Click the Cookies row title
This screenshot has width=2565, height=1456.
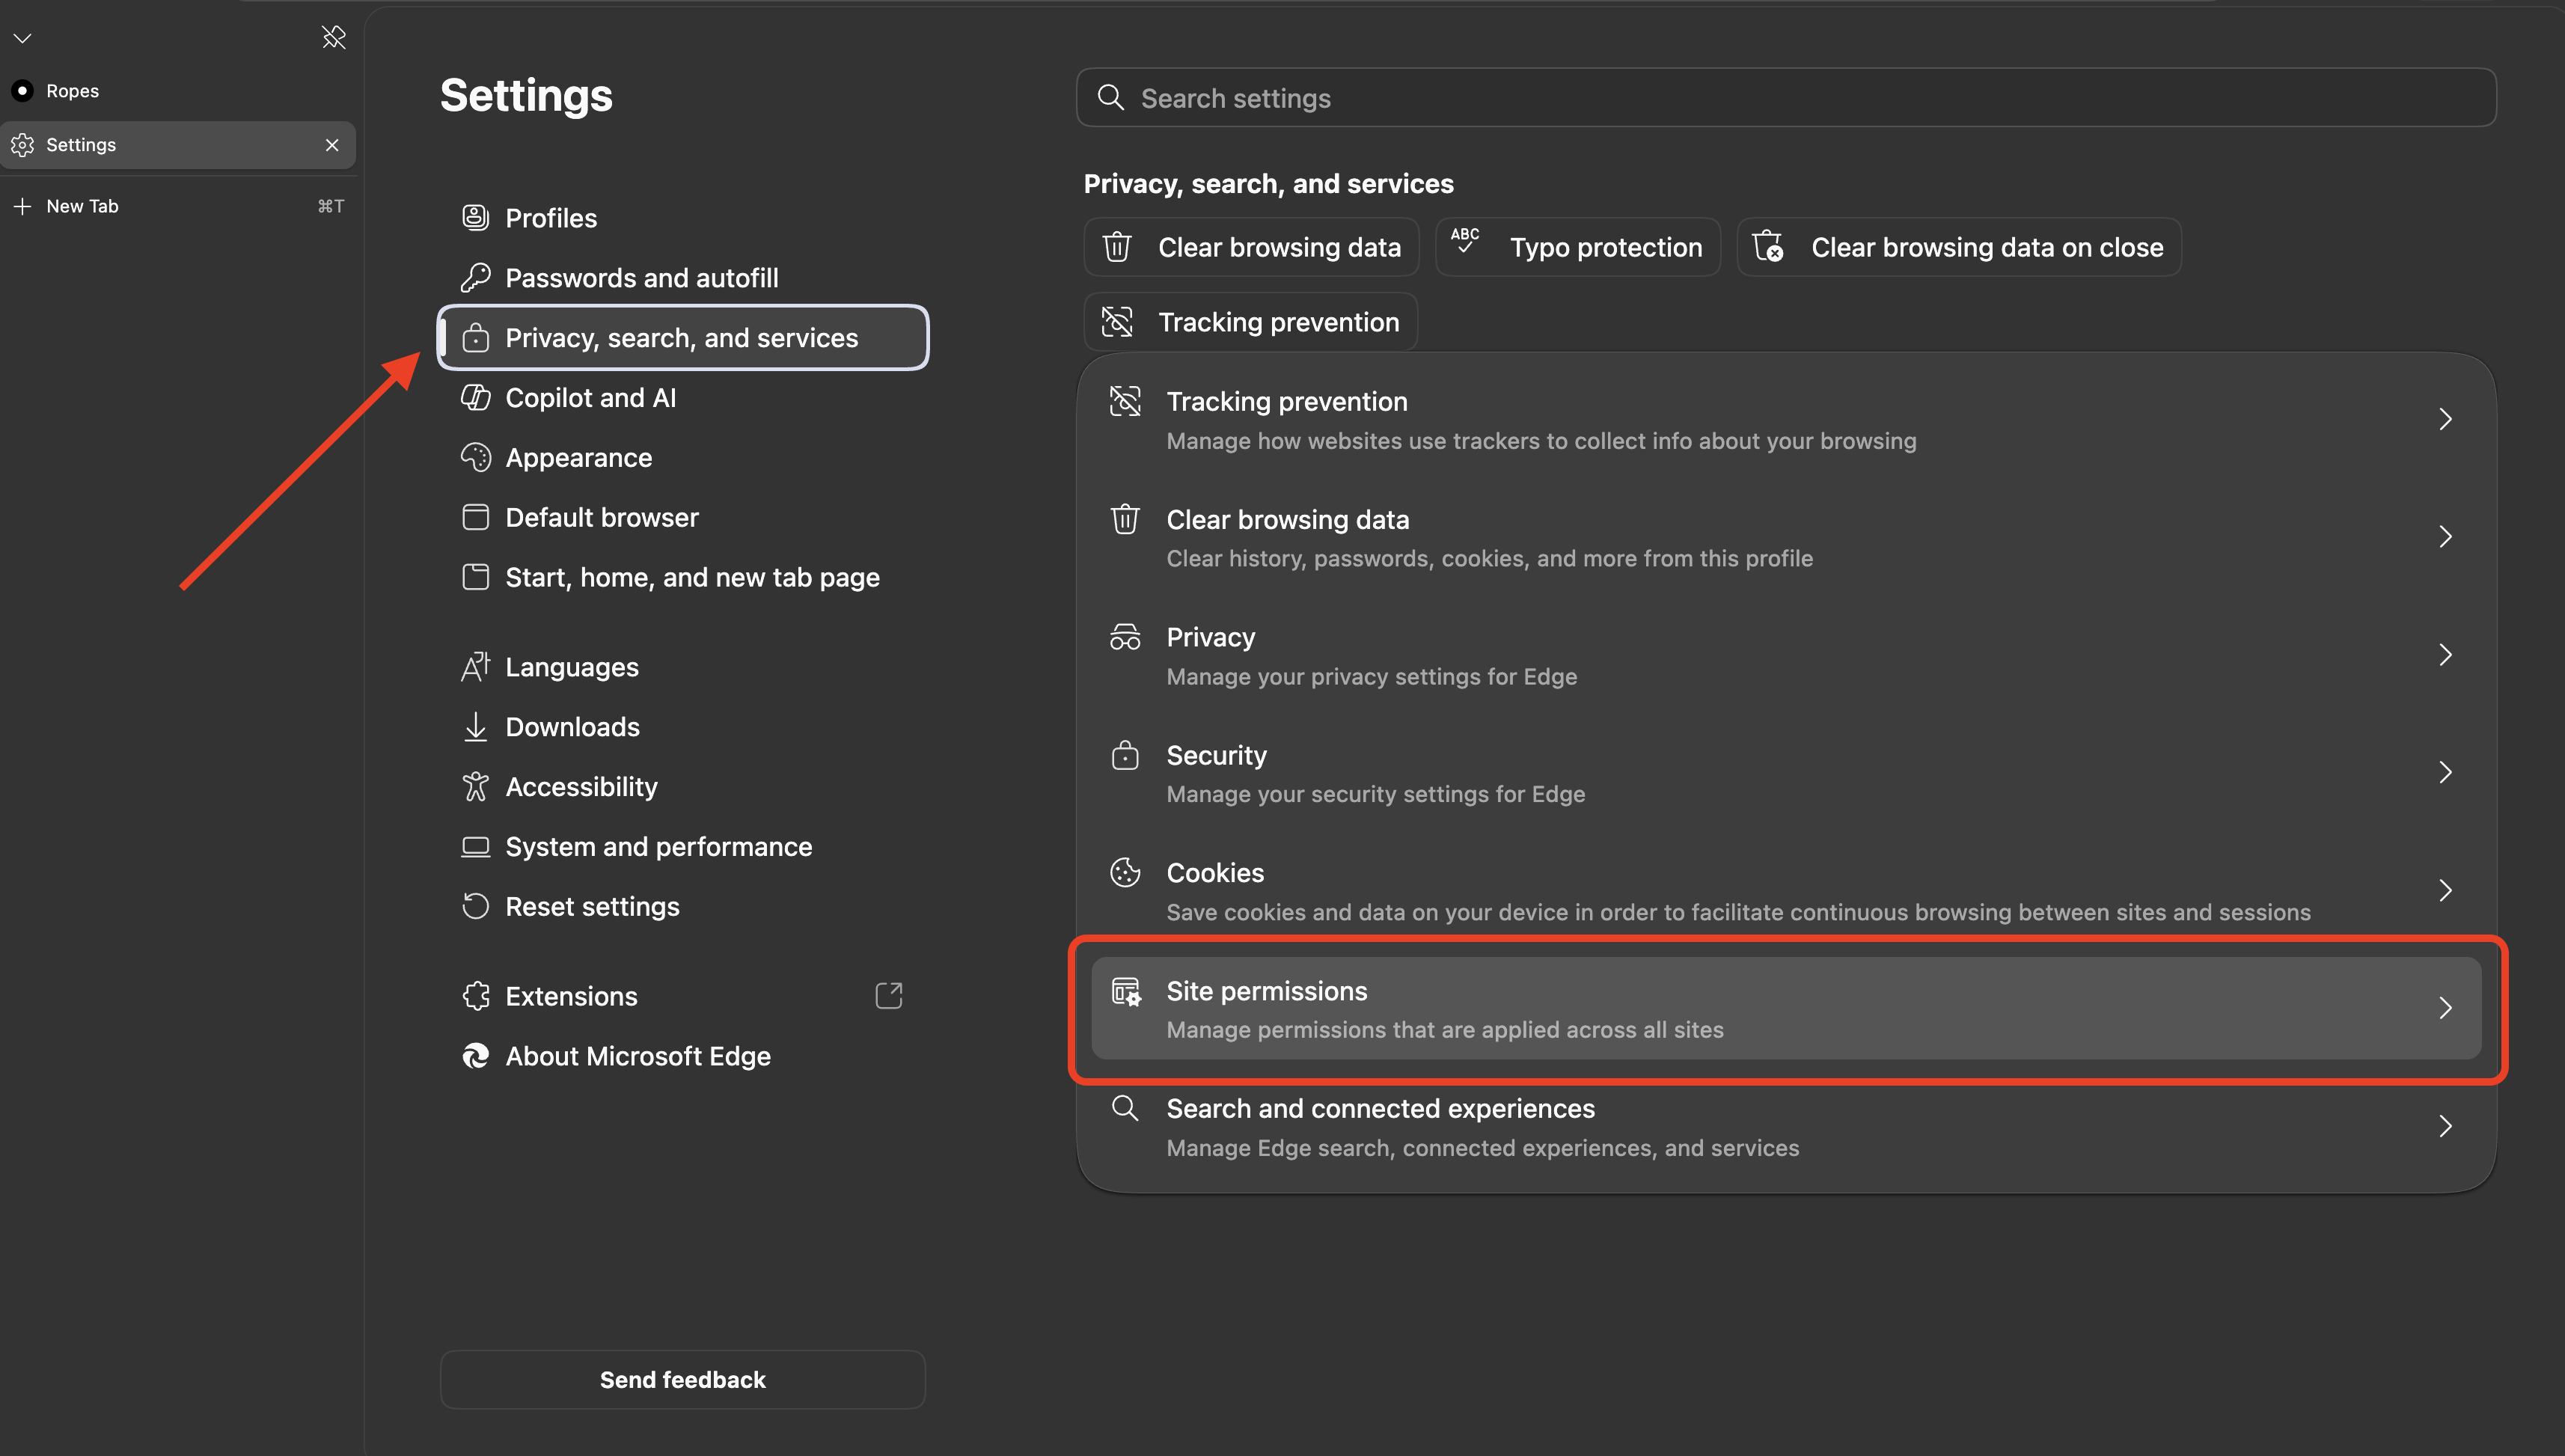pyautogui.click(x=1215, y=873)
